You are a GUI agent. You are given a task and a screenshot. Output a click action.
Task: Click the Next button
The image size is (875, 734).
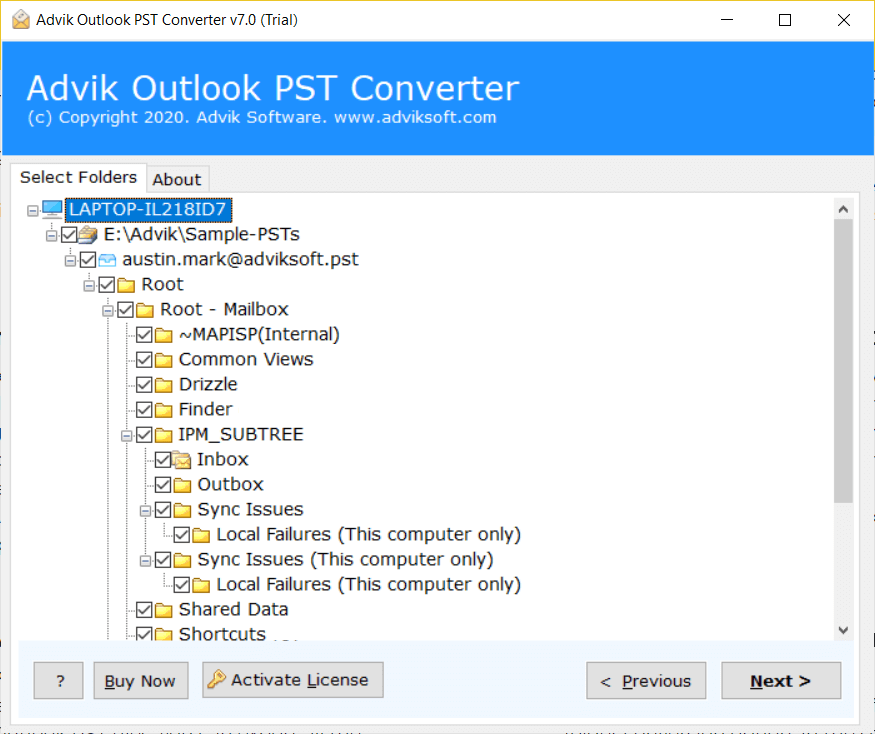[x=781, y=680]
